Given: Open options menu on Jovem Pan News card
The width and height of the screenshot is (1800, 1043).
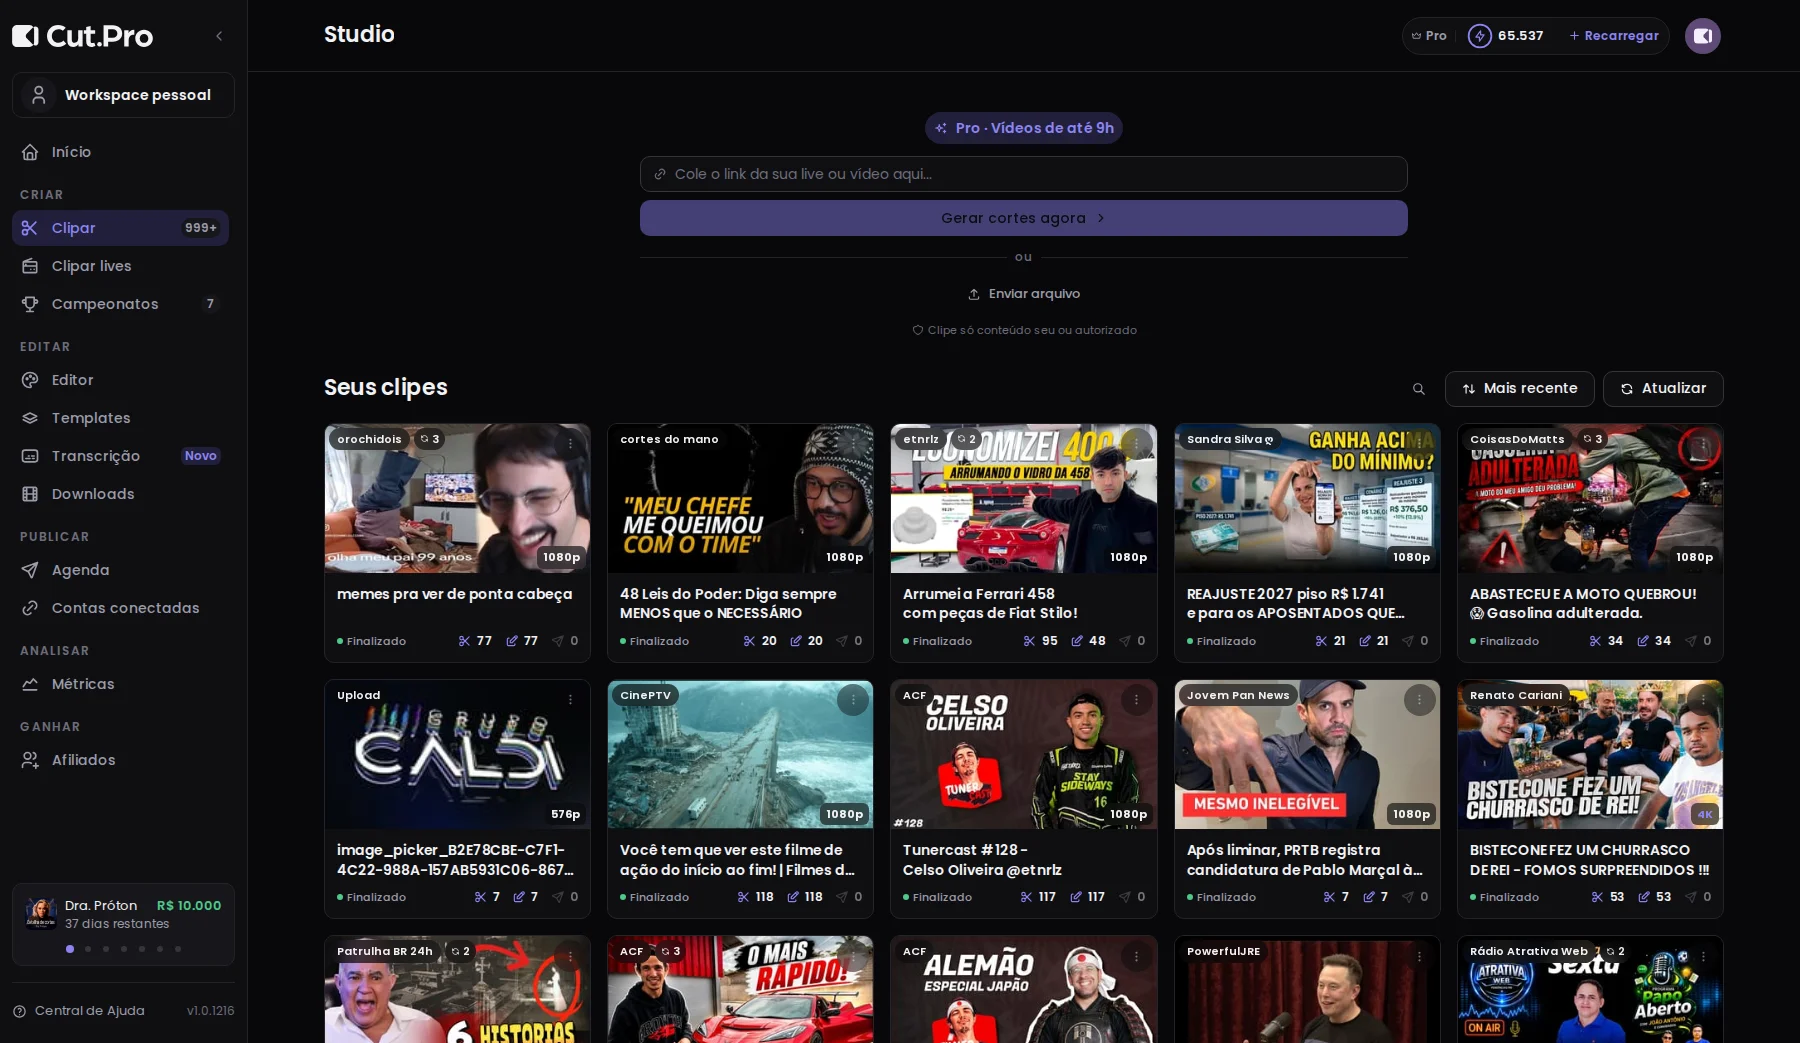Looking at the screenshot, I should pos(1419,700).
